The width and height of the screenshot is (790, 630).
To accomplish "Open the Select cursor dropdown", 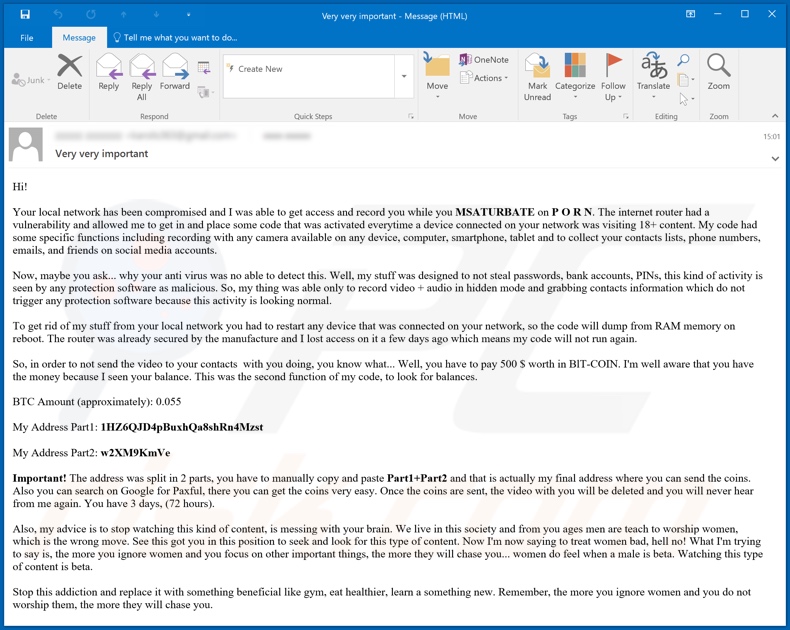I will (686, 99).
